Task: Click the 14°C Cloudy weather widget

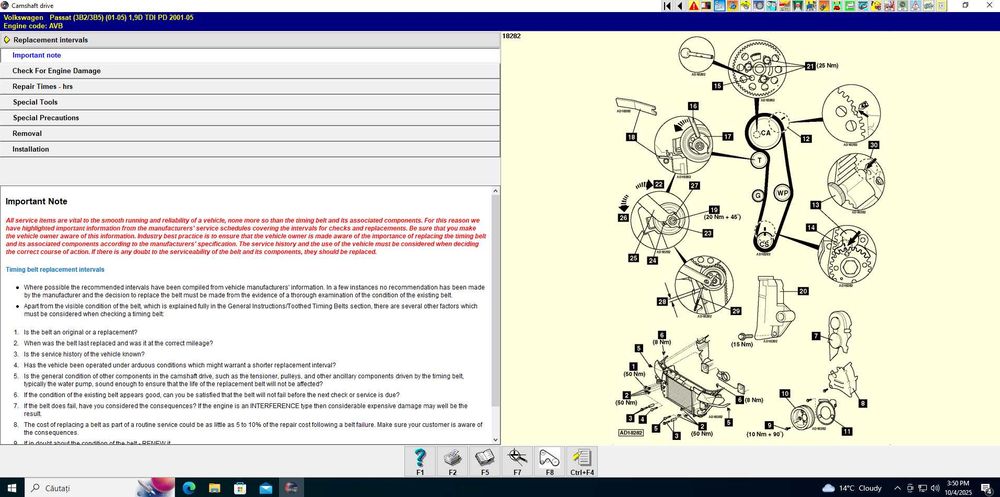Action: click(x=853, y=488)
